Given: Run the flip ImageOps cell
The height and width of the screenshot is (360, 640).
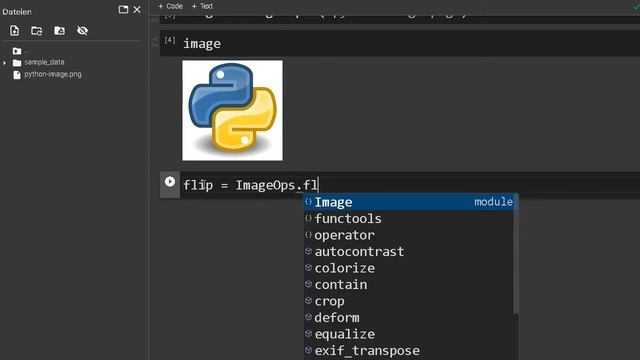Looking at the screenshot, I should click(x=170, y=182).
